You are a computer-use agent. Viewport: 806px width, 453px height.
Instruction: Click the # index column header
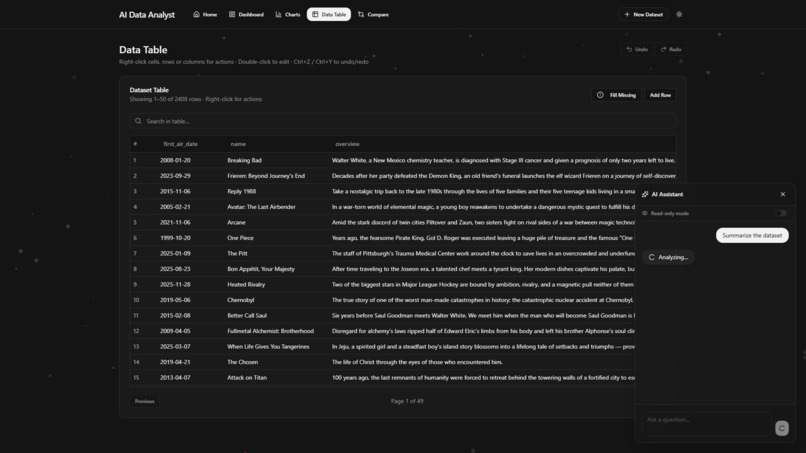pos(135,144)
